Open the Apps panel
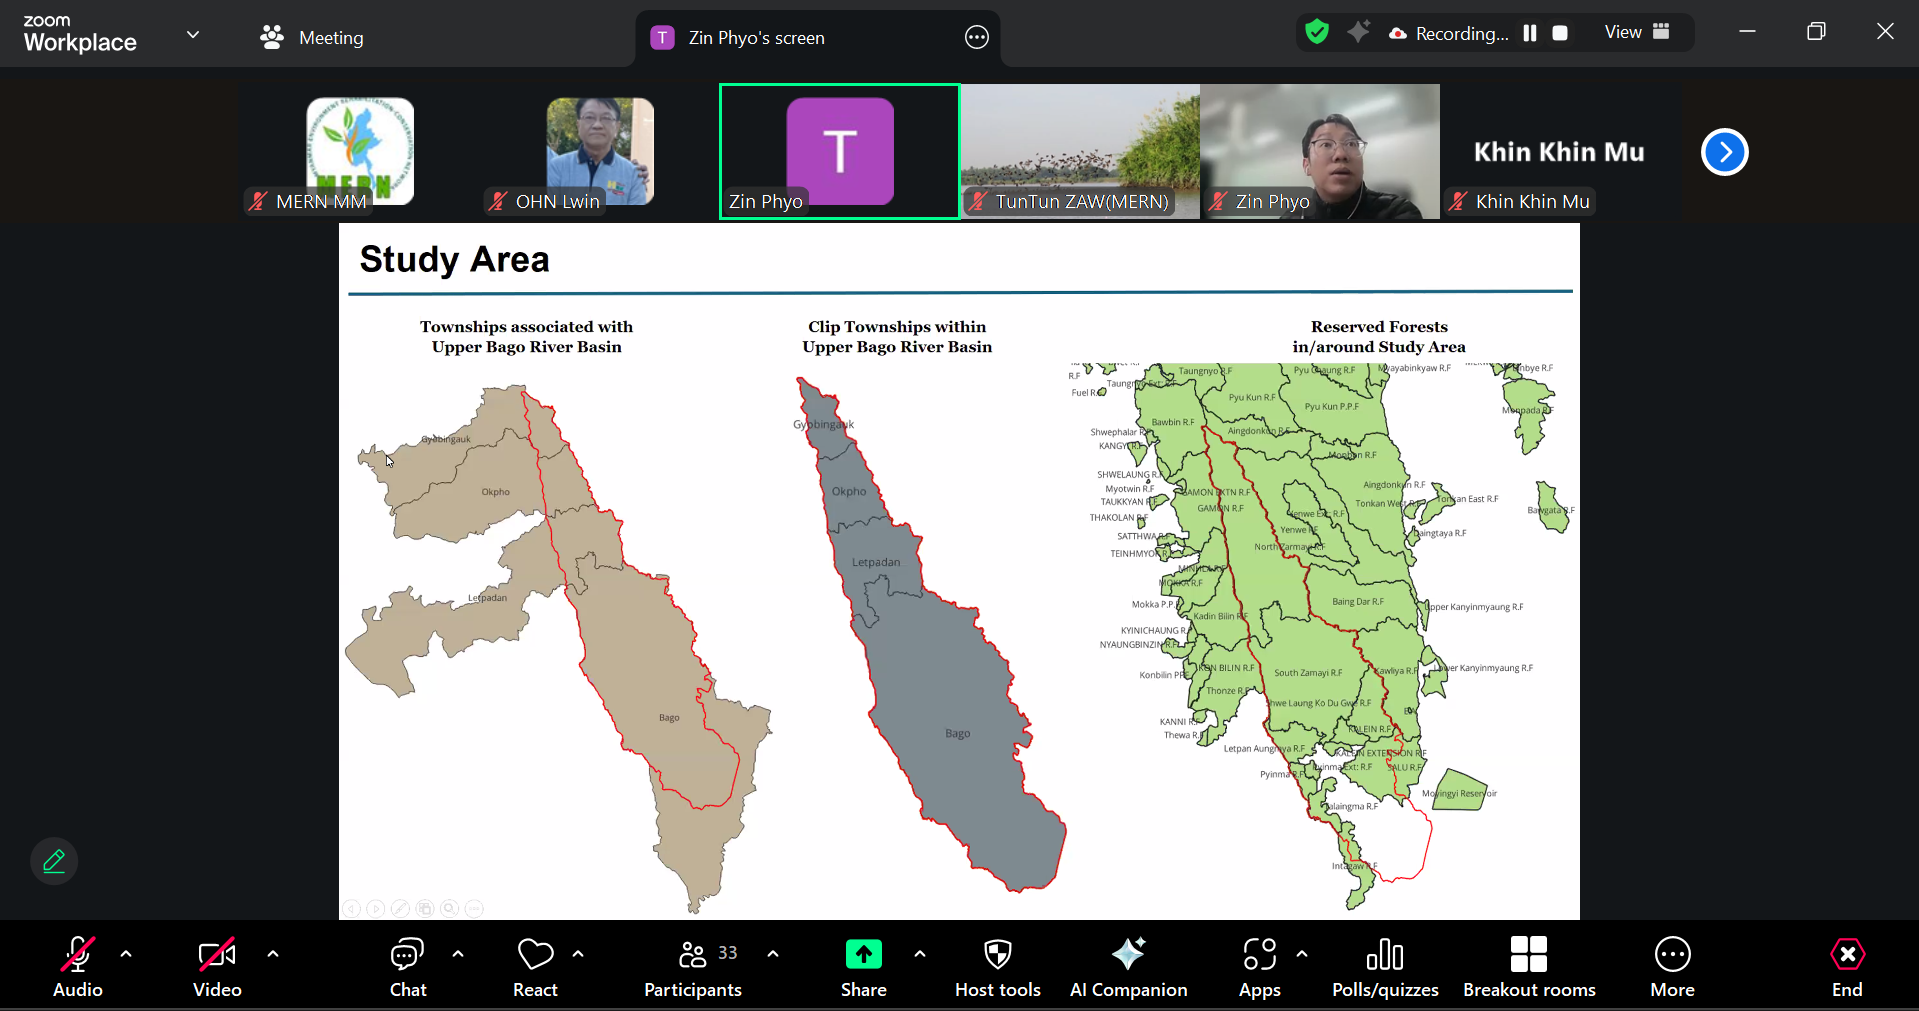The width and height of the screenshot is (1919, 1011). coord(1259,966)
